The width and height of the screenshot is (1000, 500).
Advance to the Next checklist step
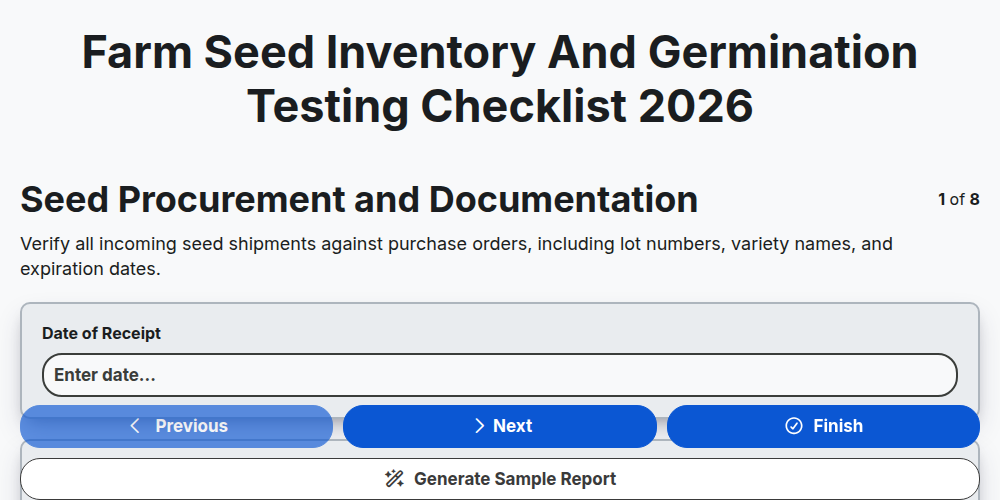[x=500, y=426]
